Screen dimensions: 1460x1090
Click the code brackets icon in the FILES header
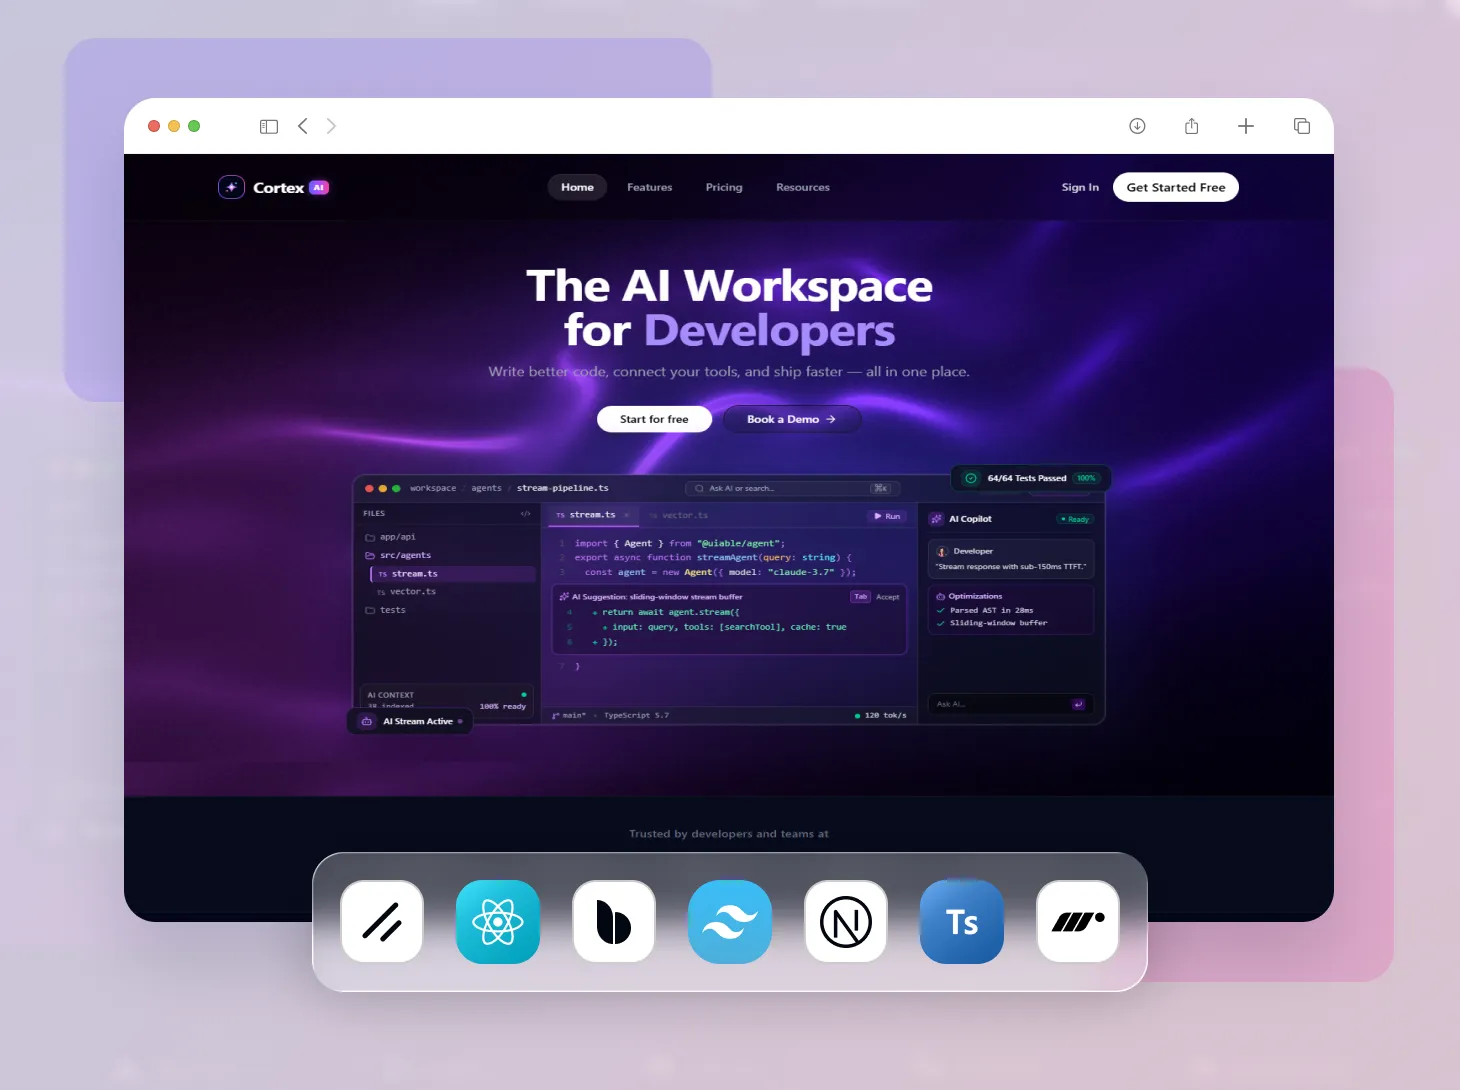click(x=525, y=514)
